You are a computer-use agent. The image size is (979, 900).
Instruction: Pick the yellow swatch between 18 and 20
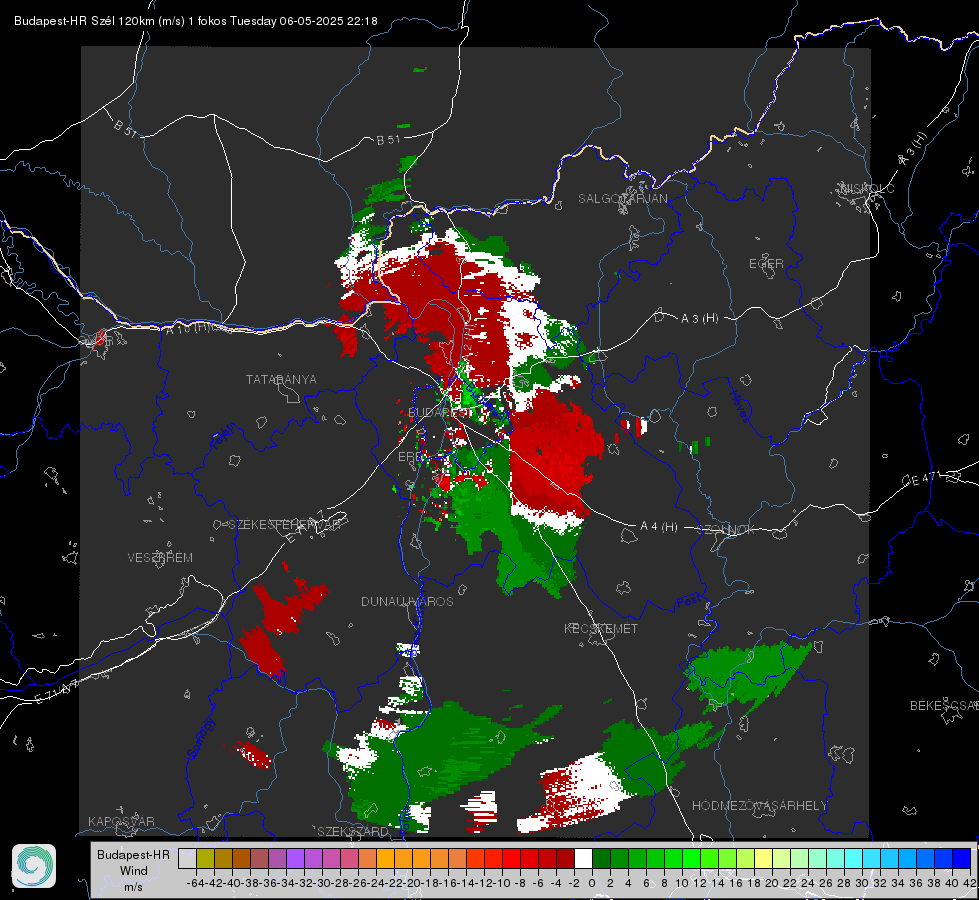pyautogui.click(x=764, y=859)
